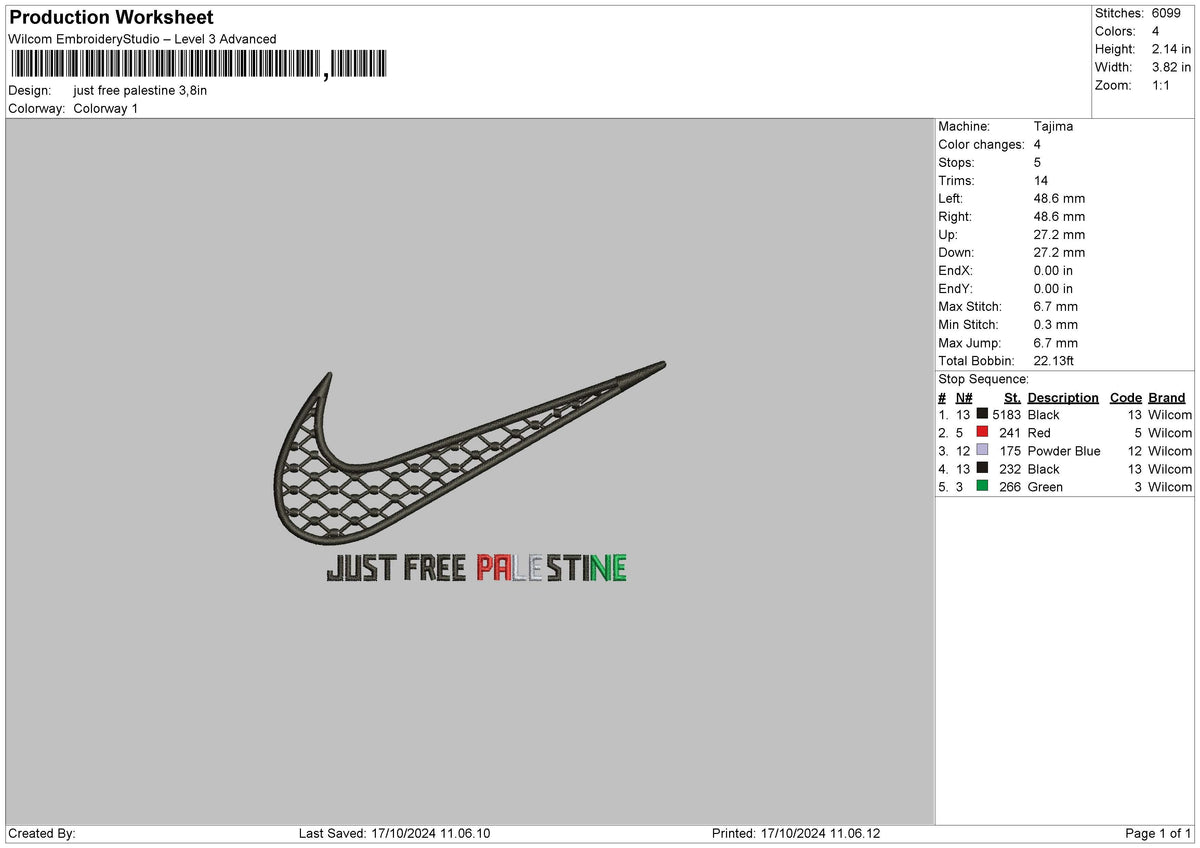Click the 'EndY:' label
The width and height of the screenshot is (1200, 848).
point(956,288)
